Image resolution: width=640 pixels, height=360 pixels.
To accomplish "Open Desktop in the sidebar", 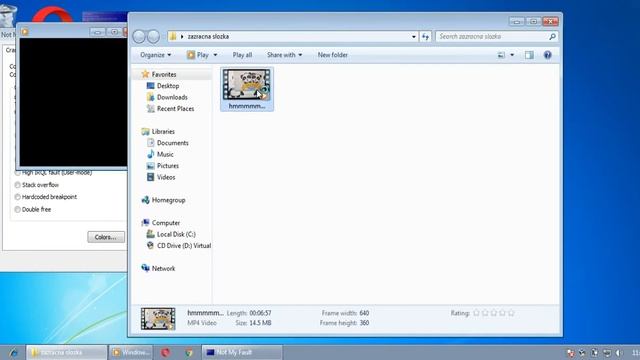I will tap(168, 86).
